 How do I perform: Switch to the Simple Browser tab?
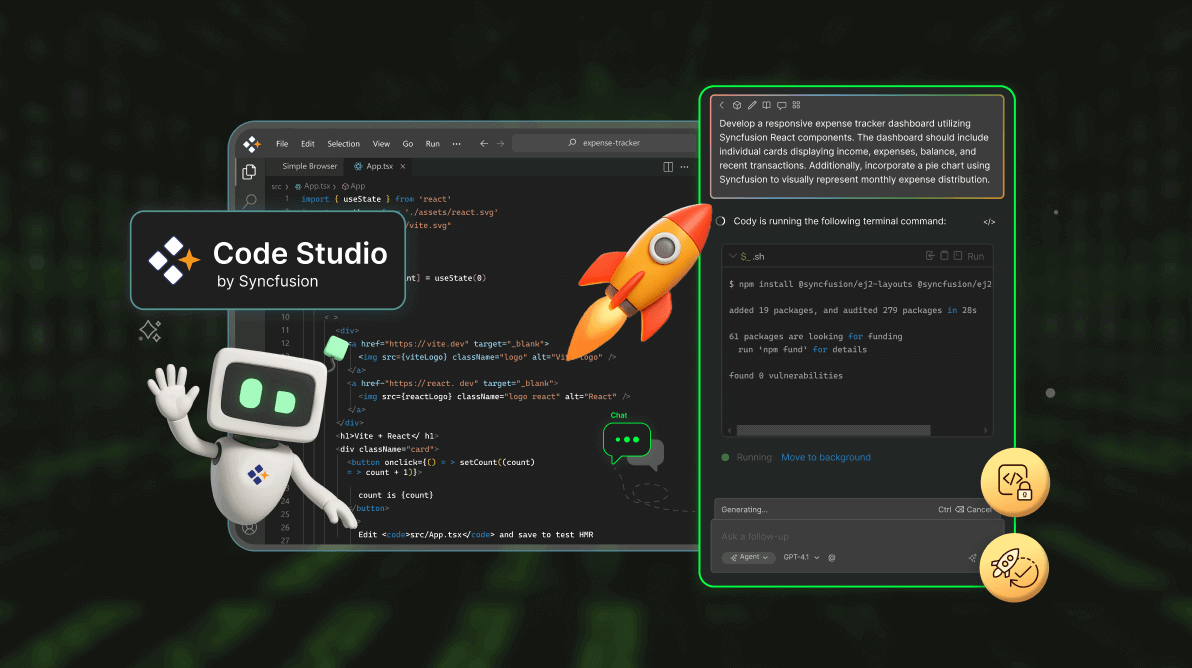coord(309,166)
